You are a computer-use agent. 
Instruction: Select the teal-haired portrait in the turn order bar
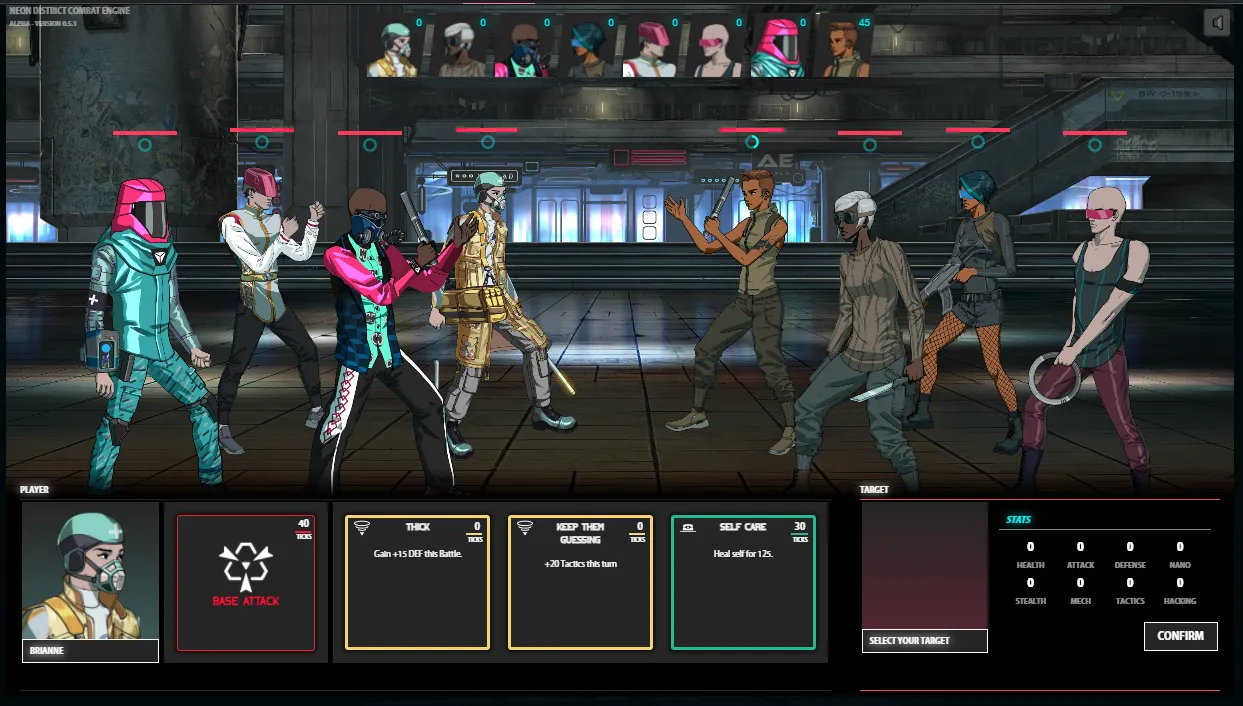586,48
